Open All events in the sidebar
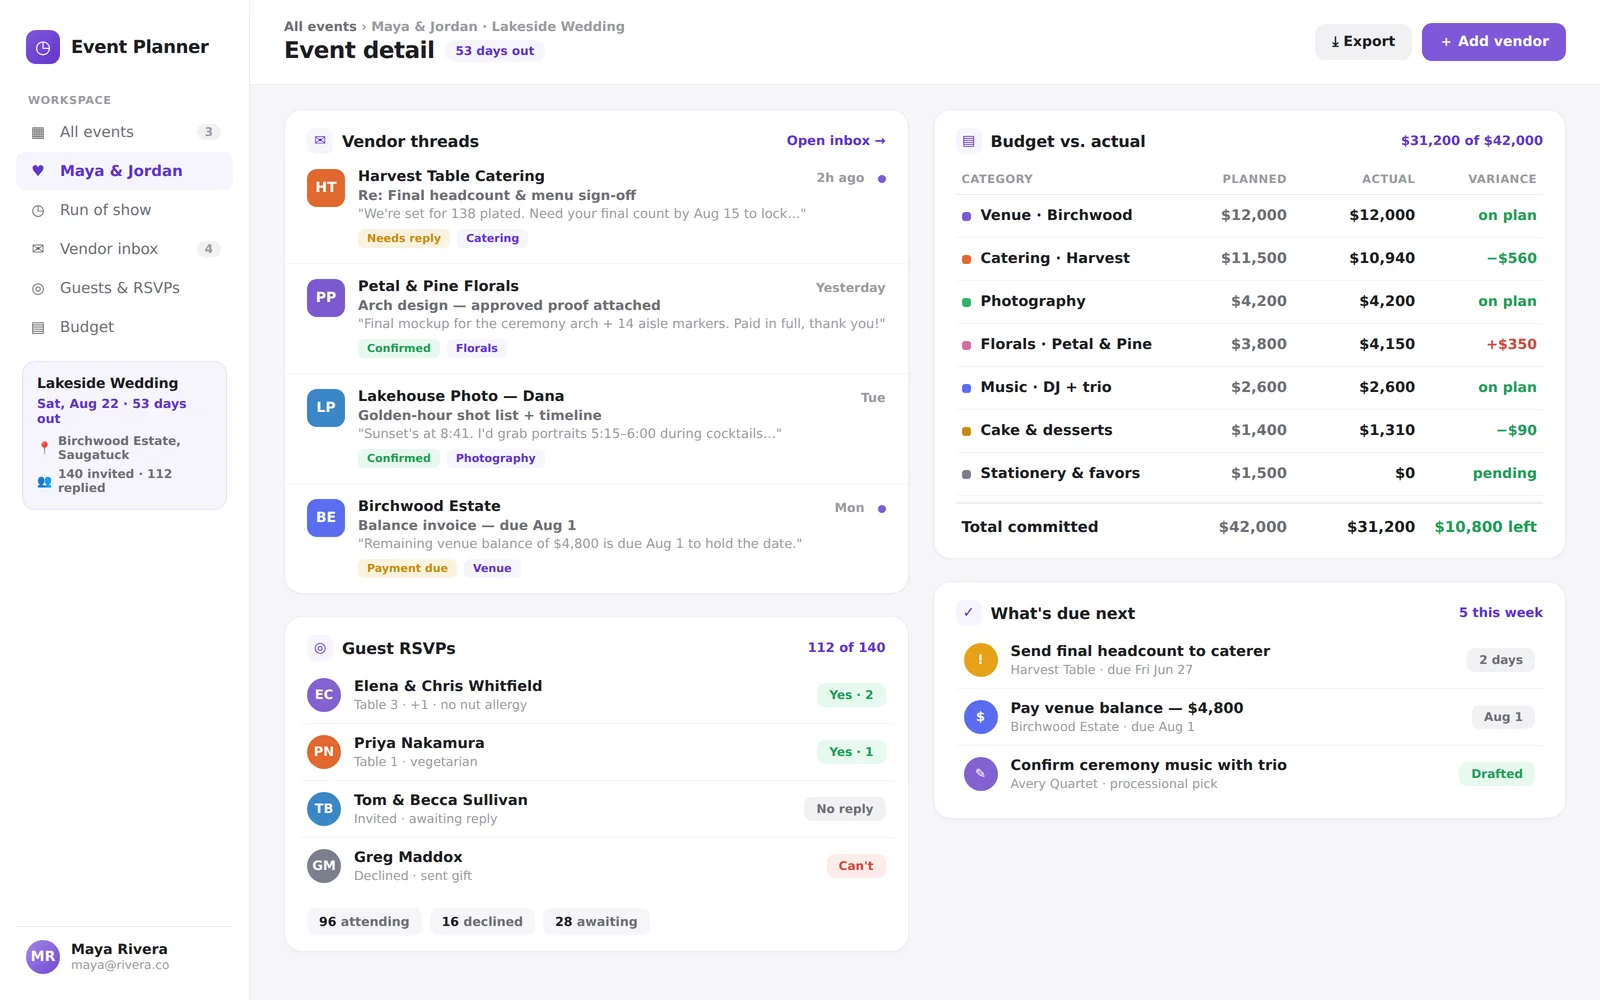This screenshot has width=1600, height=1000. click(125, 132)
